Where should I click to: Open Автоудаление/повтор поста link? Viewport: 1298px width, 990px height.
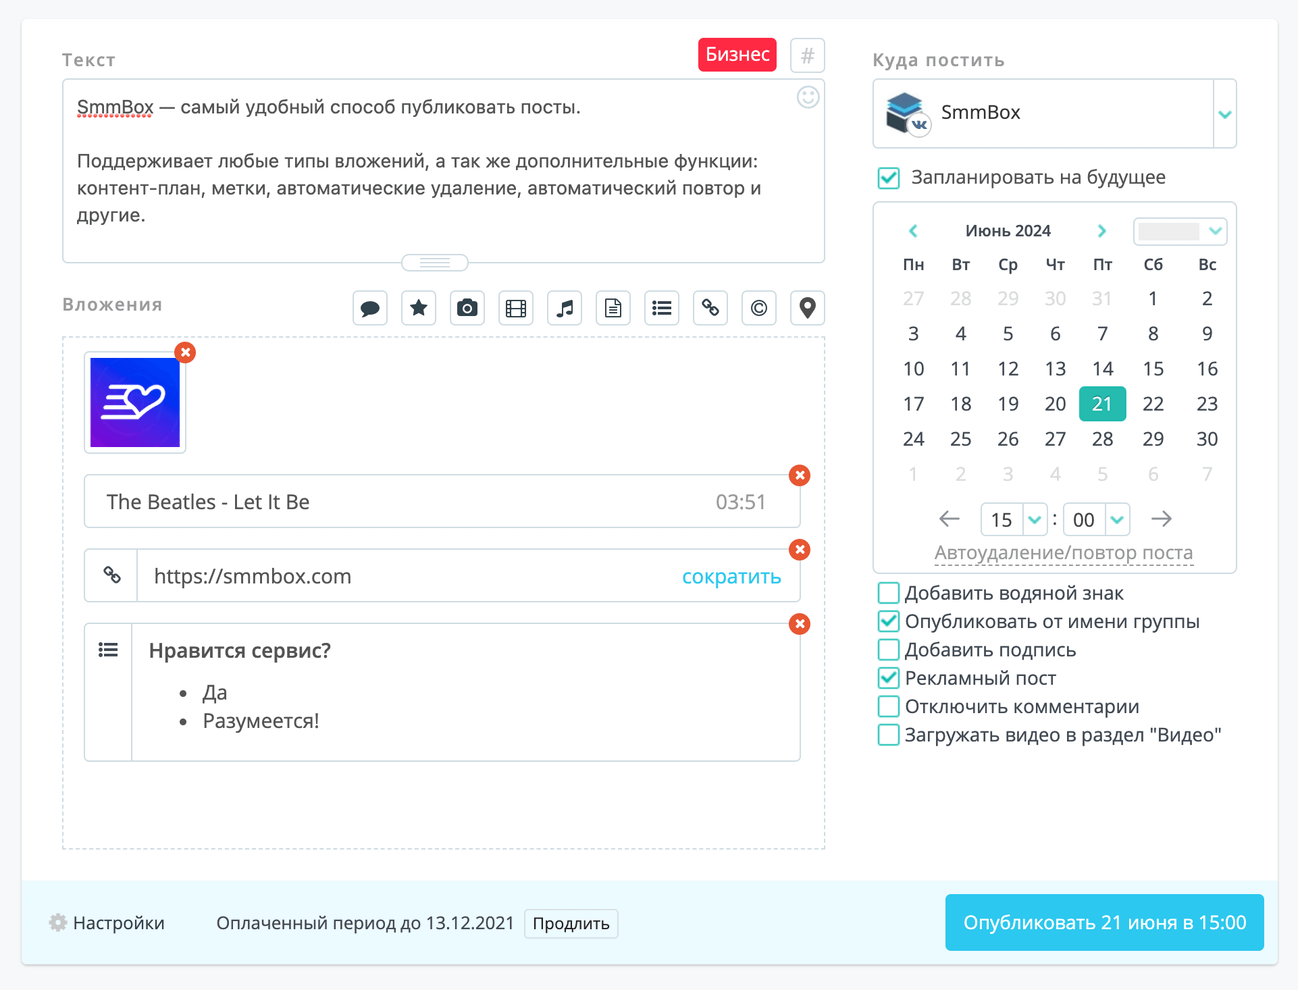(x=1063, y=552)
